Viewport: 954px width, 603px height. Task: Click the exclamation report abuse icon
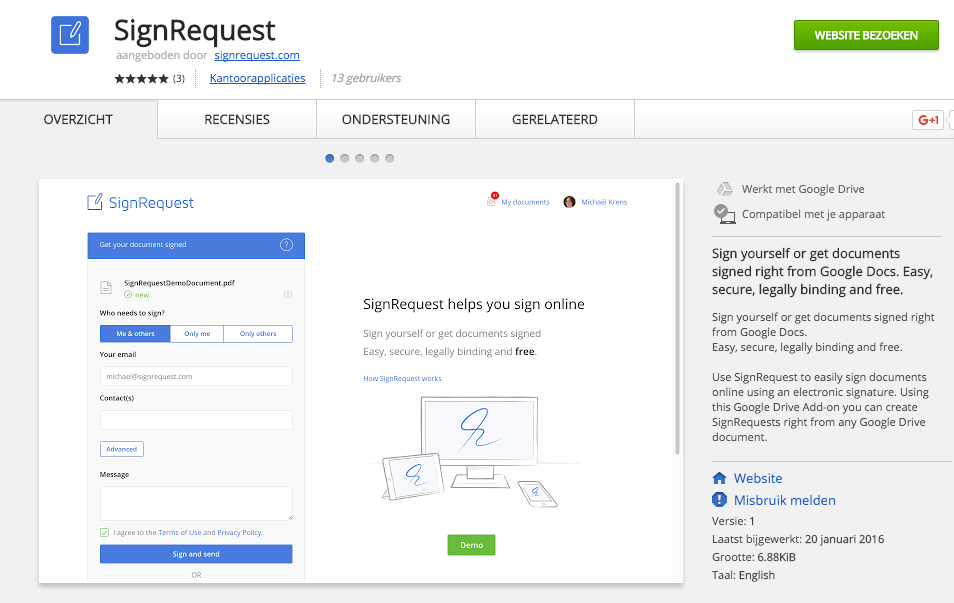point(719,500)
